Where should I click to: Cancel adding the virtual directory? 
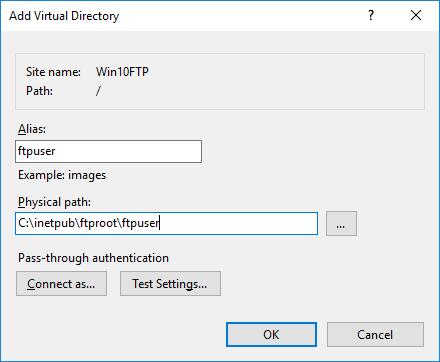click(375, 334)
